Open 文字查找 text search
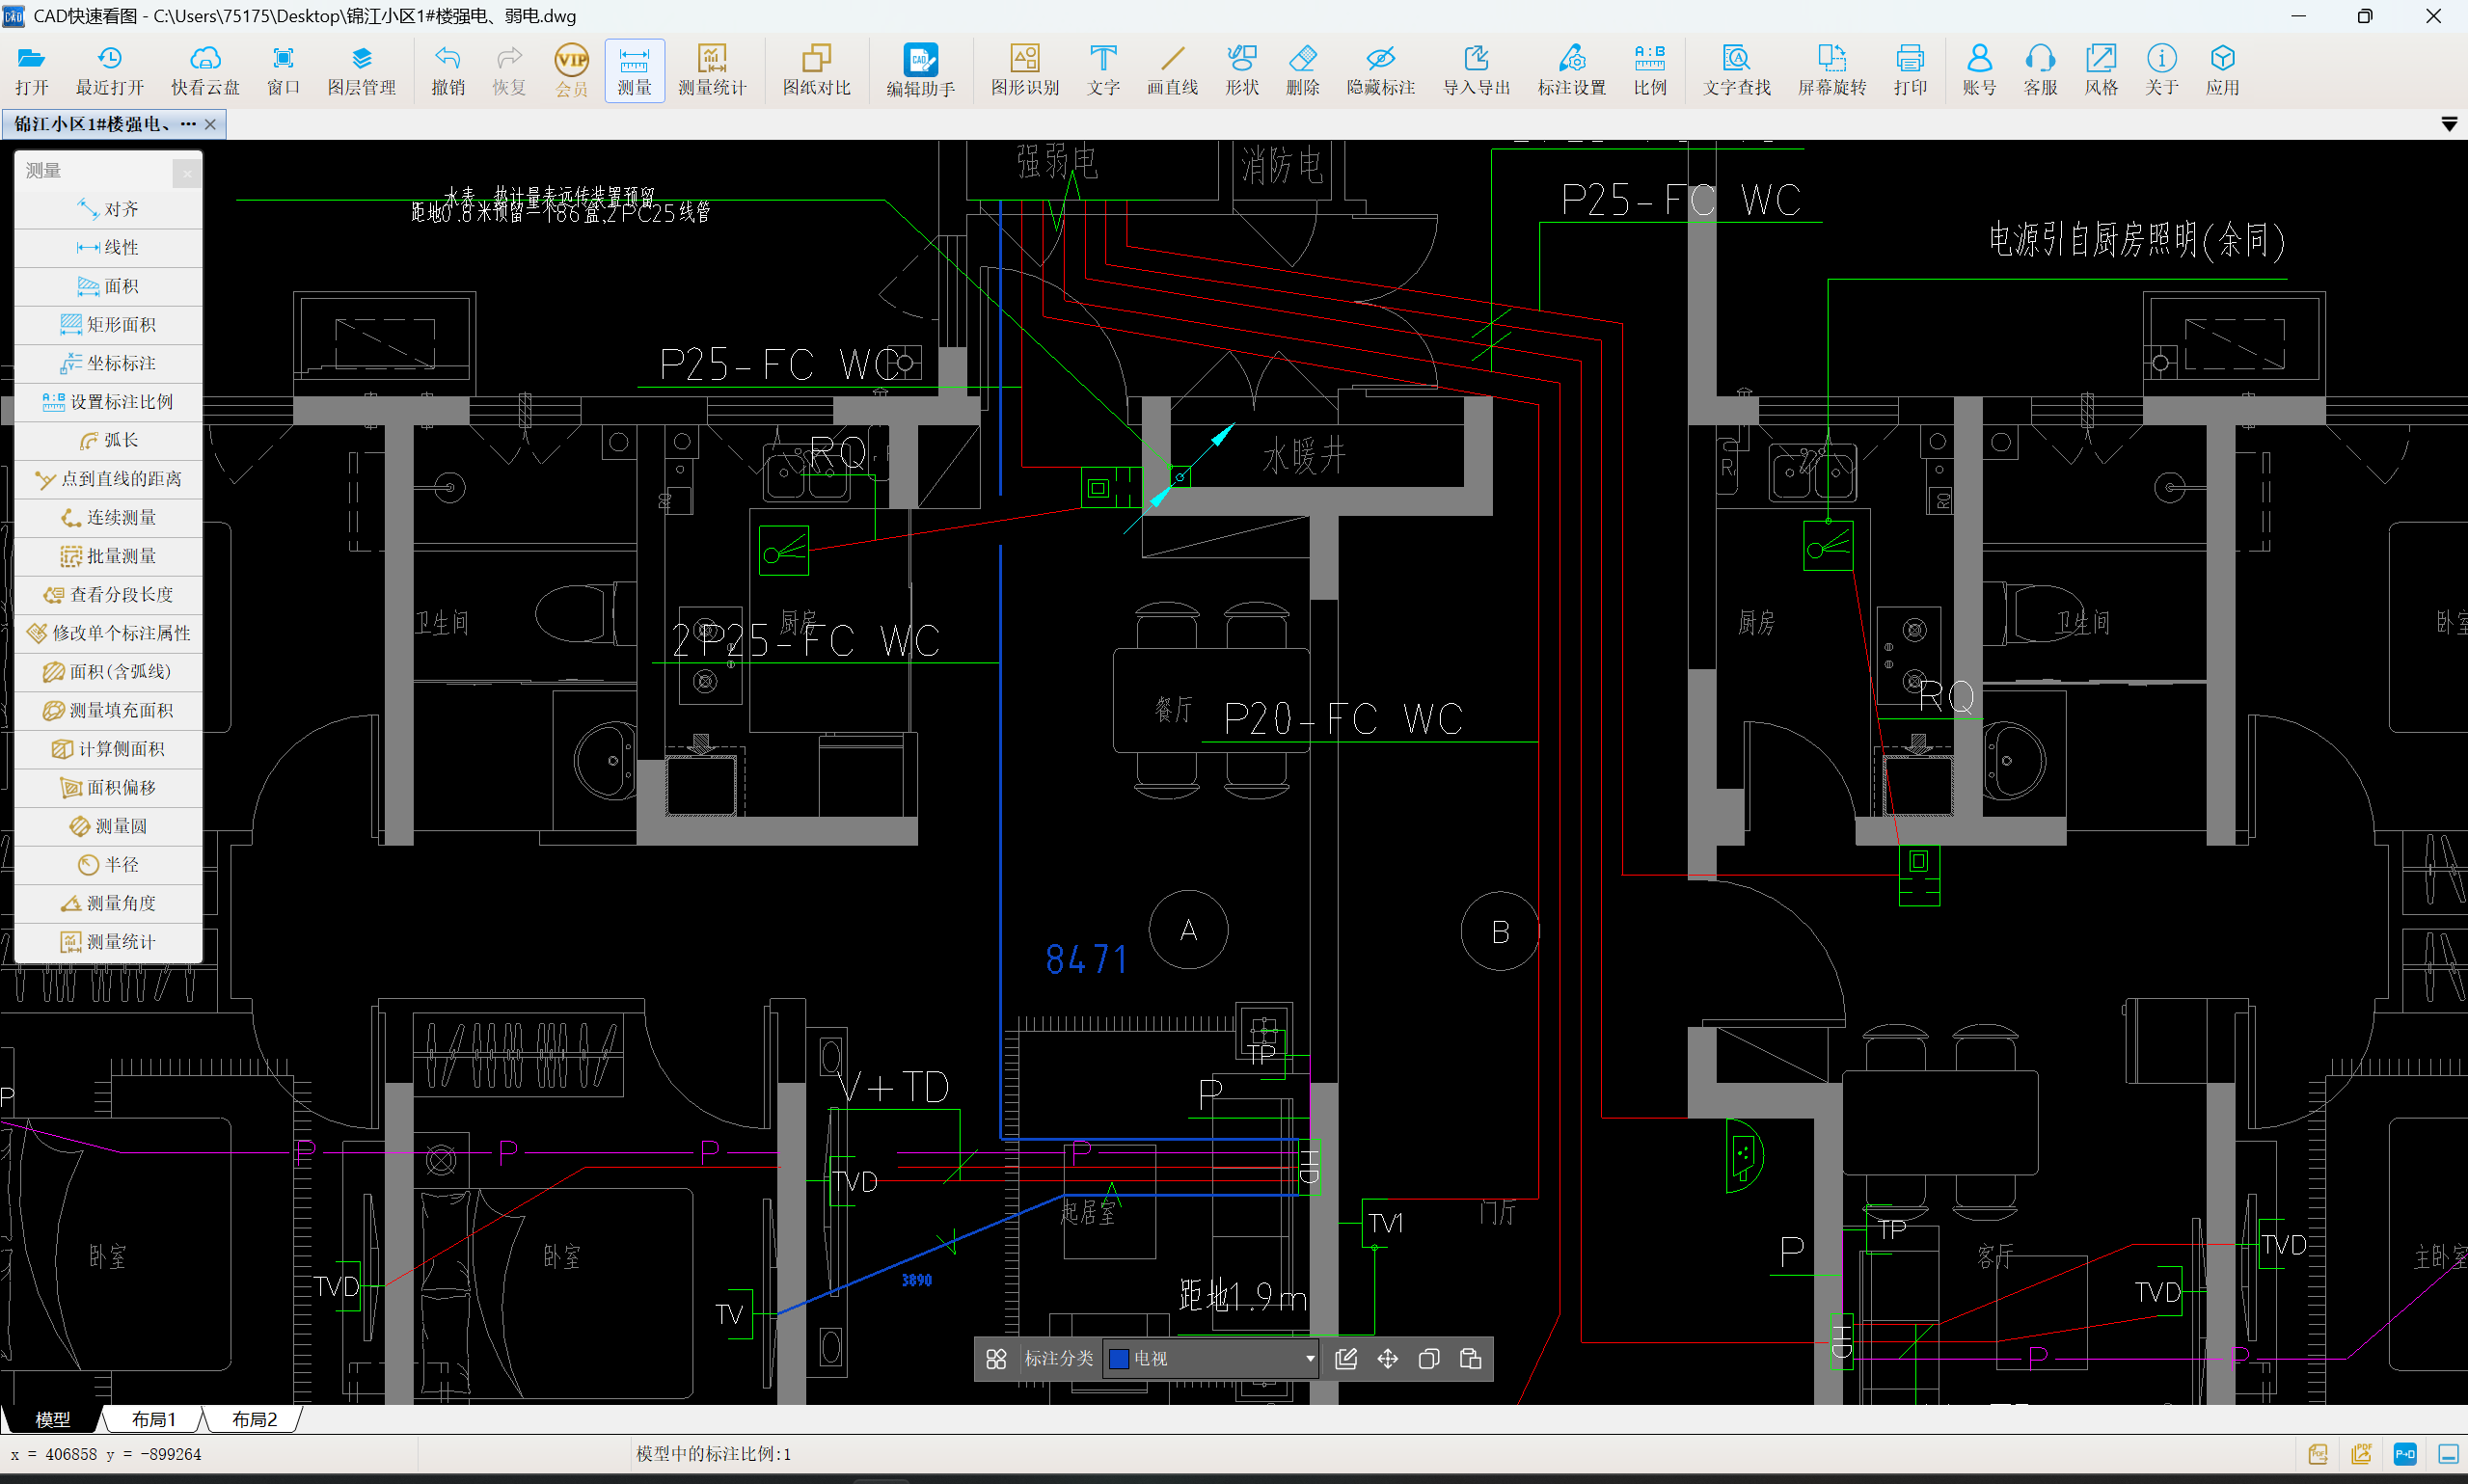Screen dimensions: 2468x1484 tap(1737, 70)
